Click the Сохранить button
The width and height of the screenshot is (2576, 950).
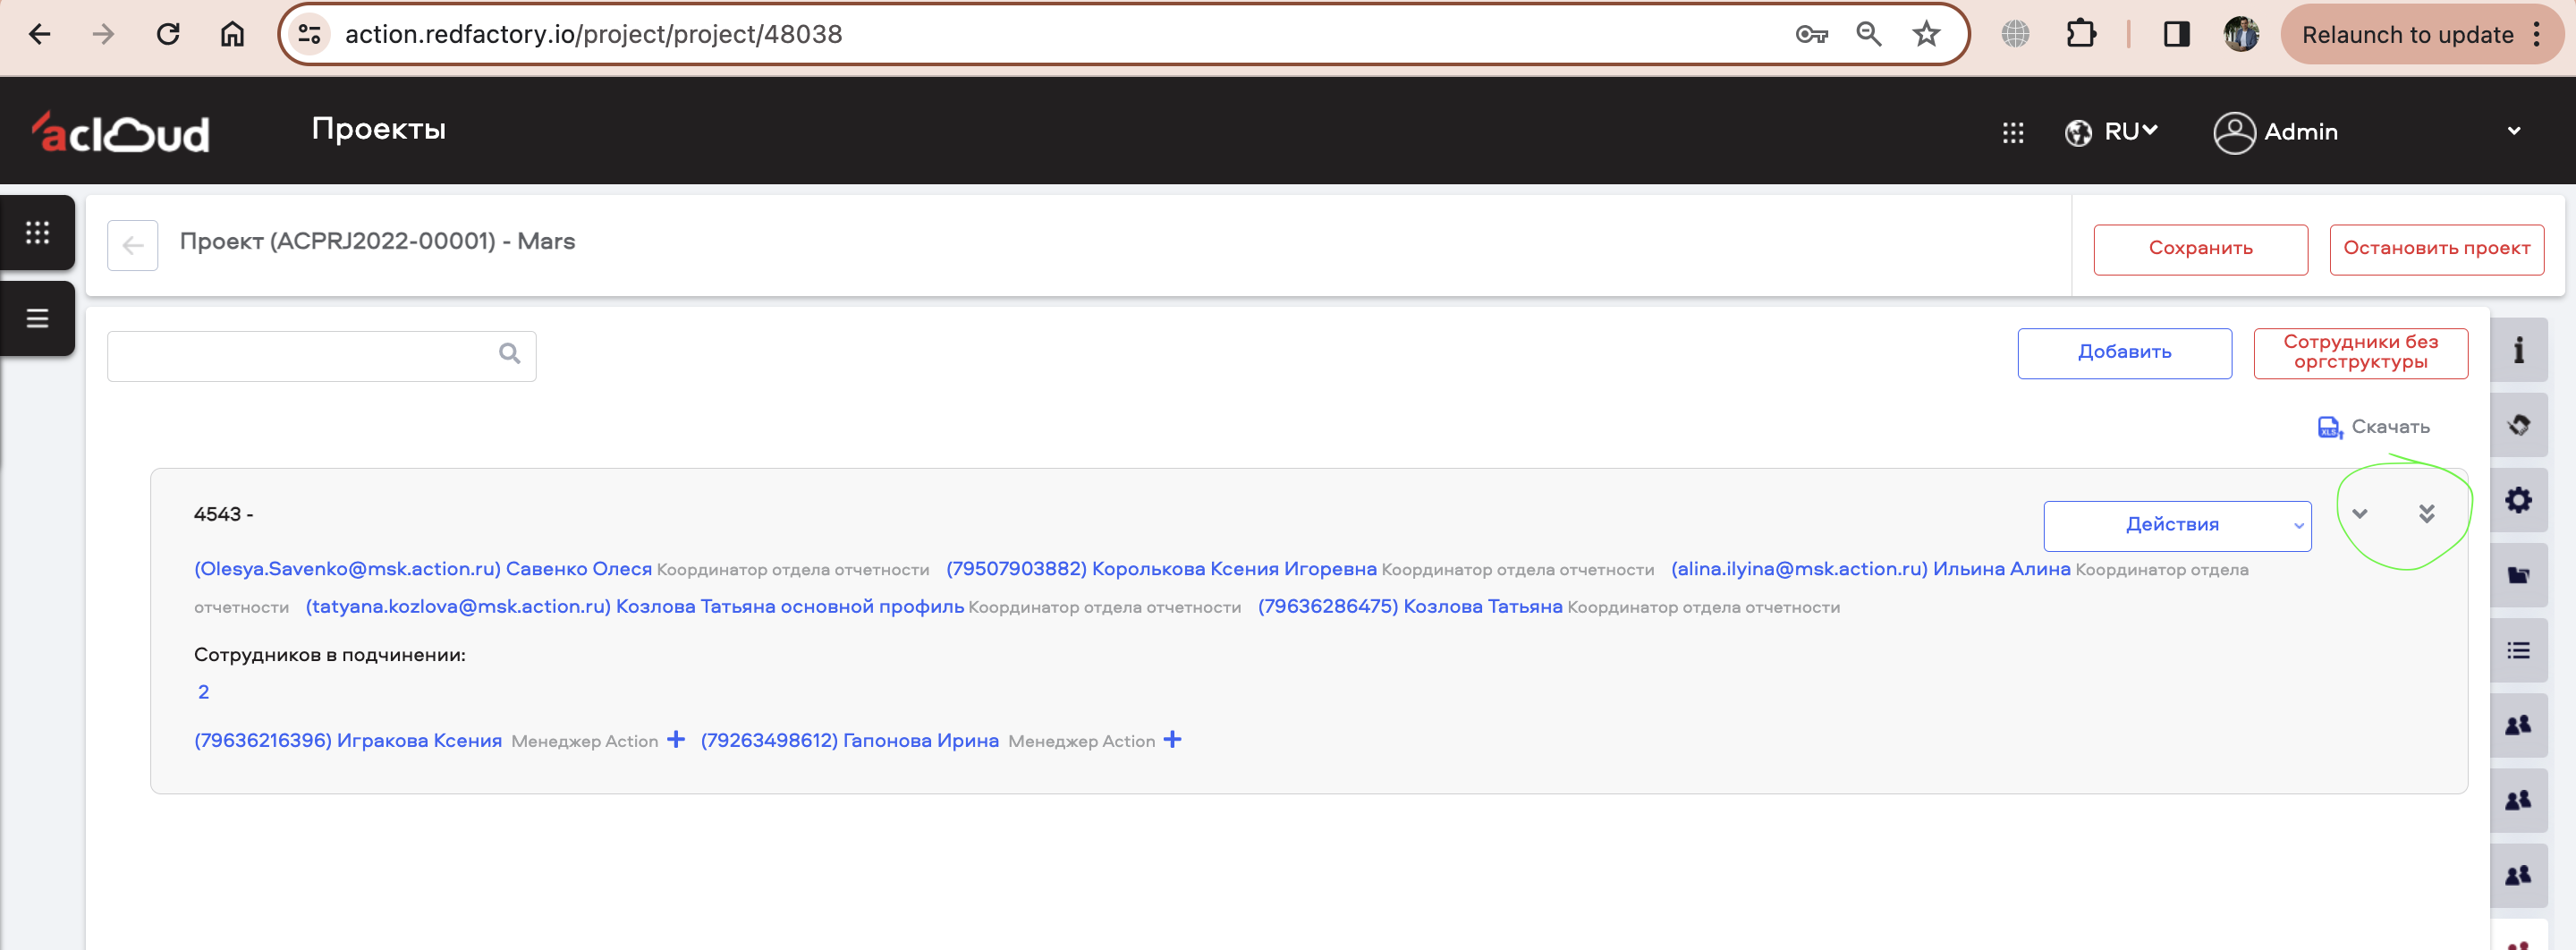click(2200, 249)
